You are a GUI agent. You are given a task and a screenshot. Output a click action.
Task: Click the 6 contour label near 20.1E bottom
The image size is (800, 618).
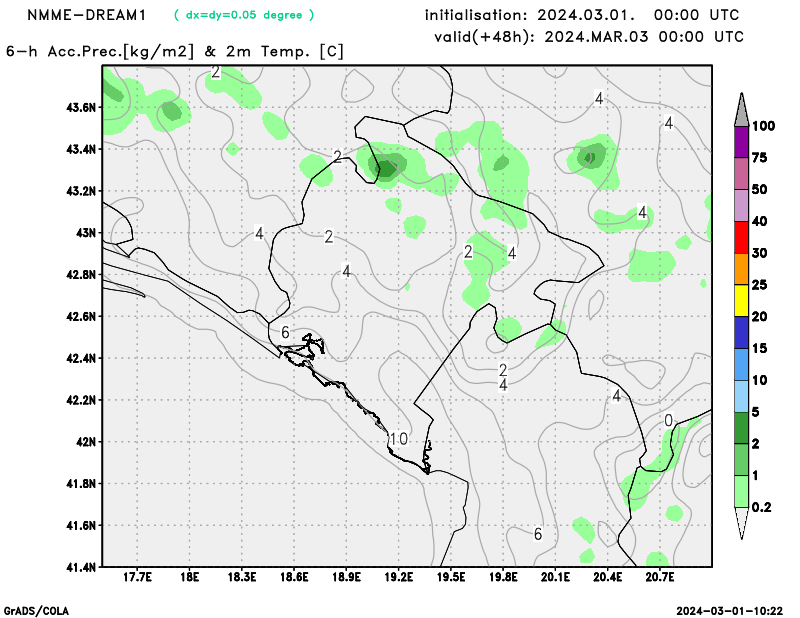(538, 534)
